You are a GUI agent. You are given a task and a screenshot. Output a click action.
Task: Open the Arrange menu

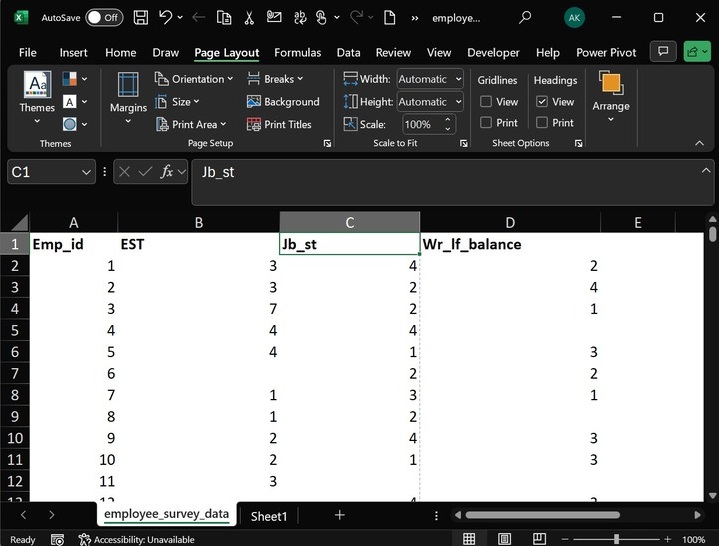tap(611, 97)
